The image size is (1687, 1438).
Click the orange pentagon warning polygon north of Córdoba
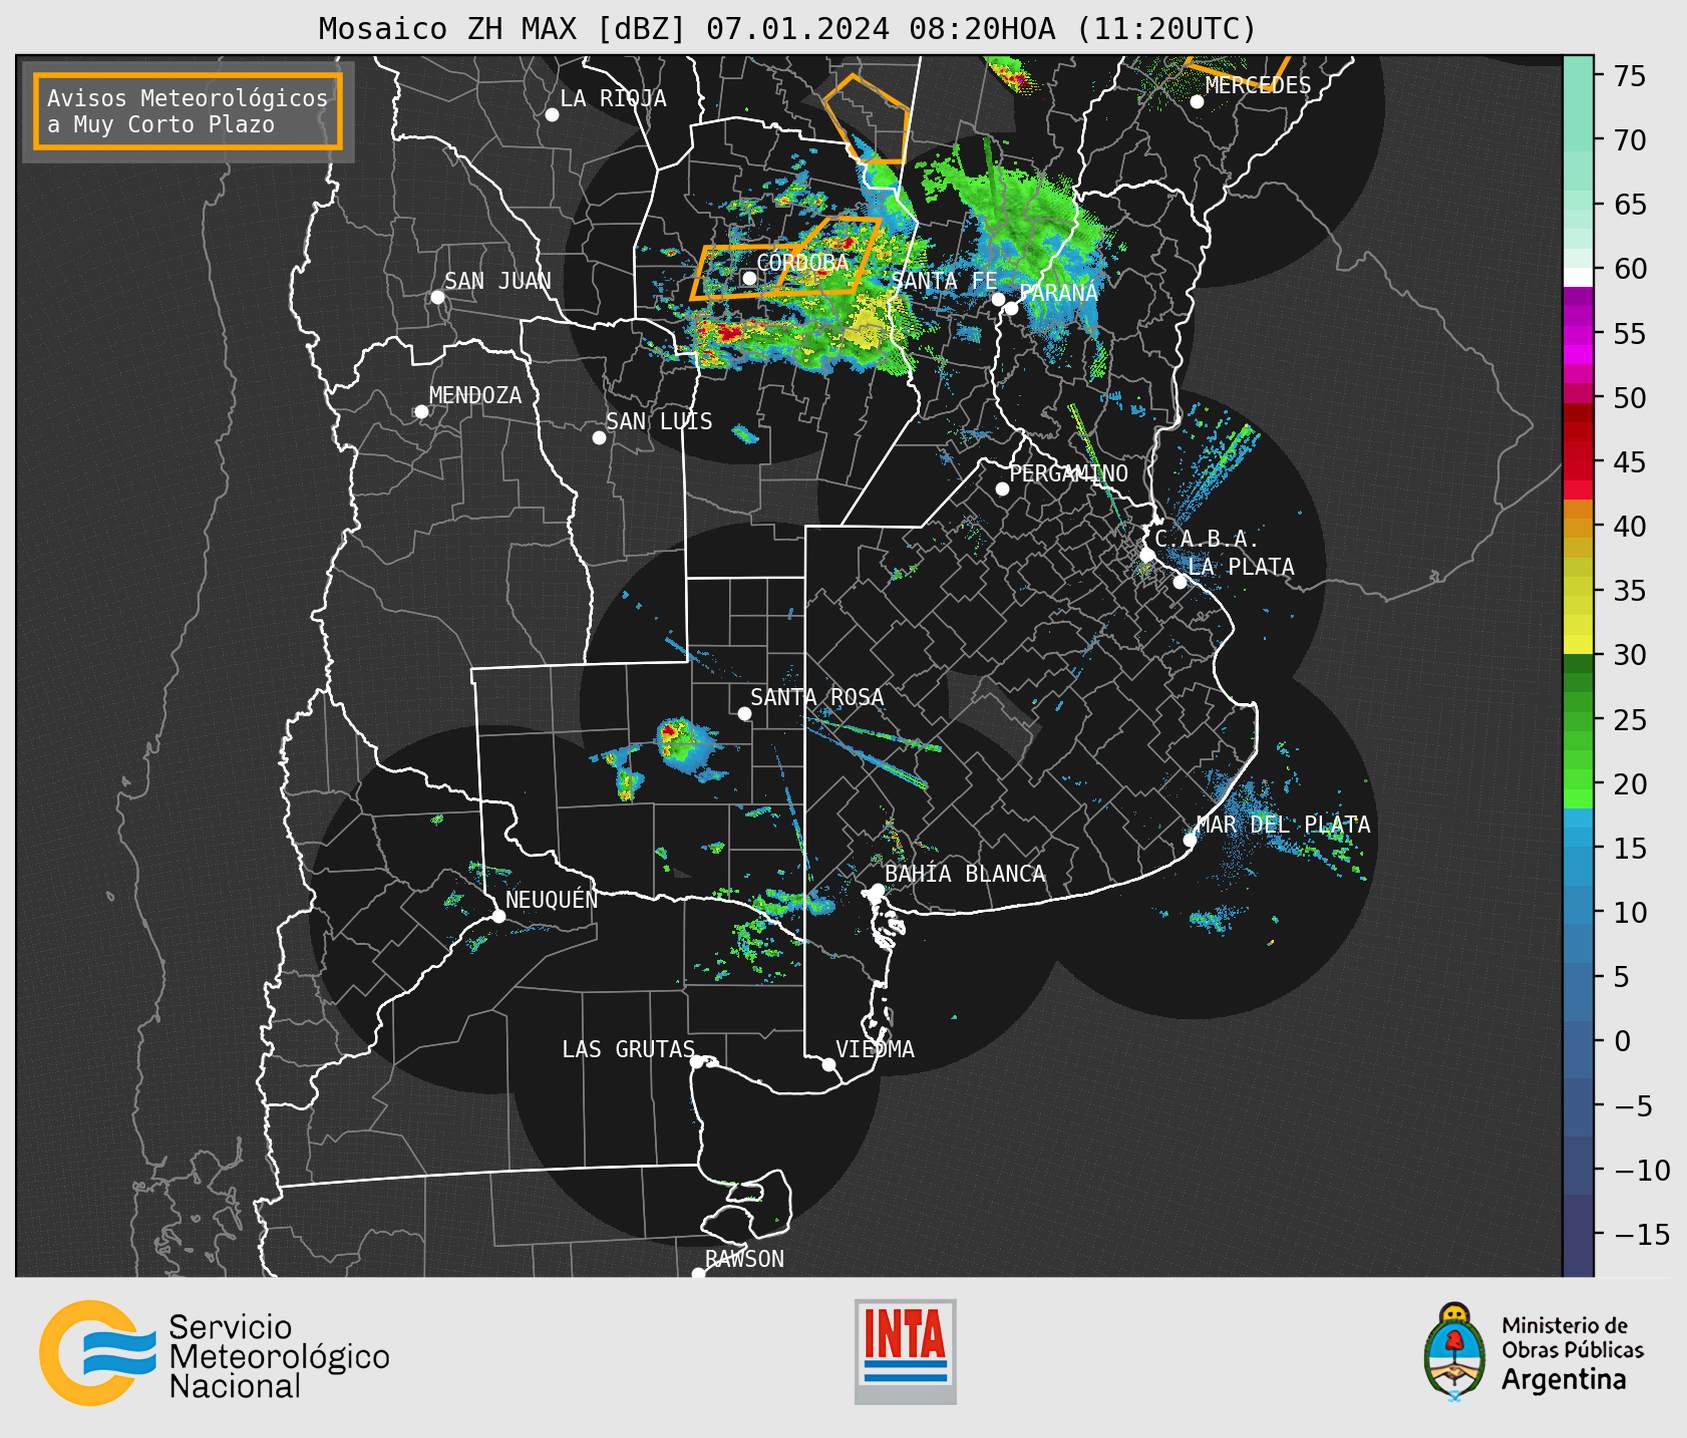coord(867,118)
